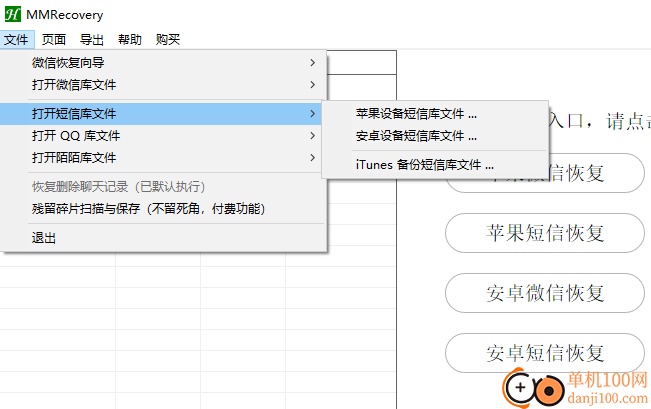Click the 苹果短信恢复 button

[x=545, y=233]
